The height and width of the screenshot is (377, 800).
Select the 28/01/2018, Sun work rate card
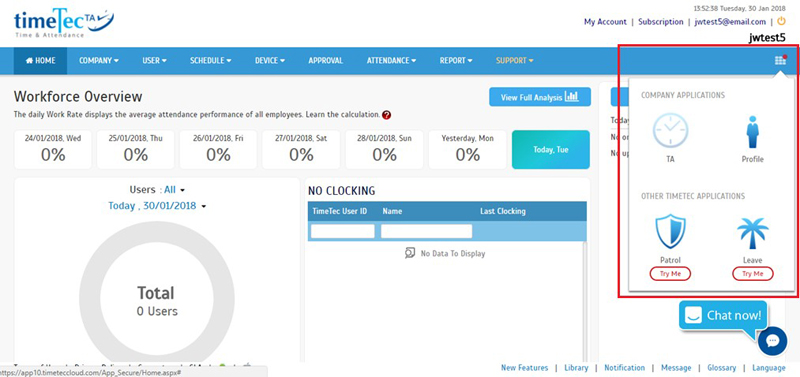[x=384, y=149]
